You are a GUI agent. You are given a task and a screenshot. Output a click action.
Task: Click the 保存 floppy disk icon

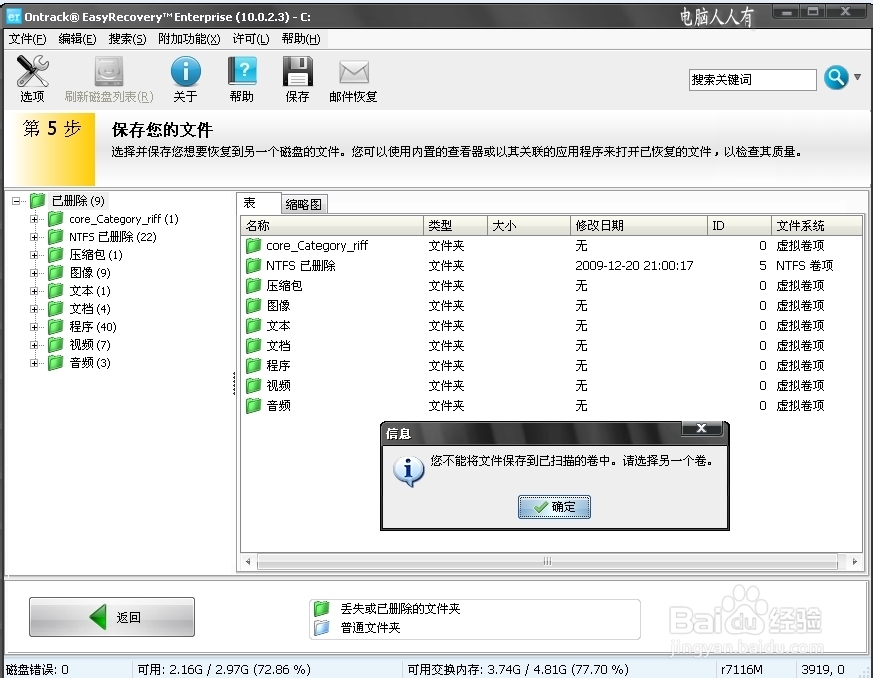pos(297,71)
